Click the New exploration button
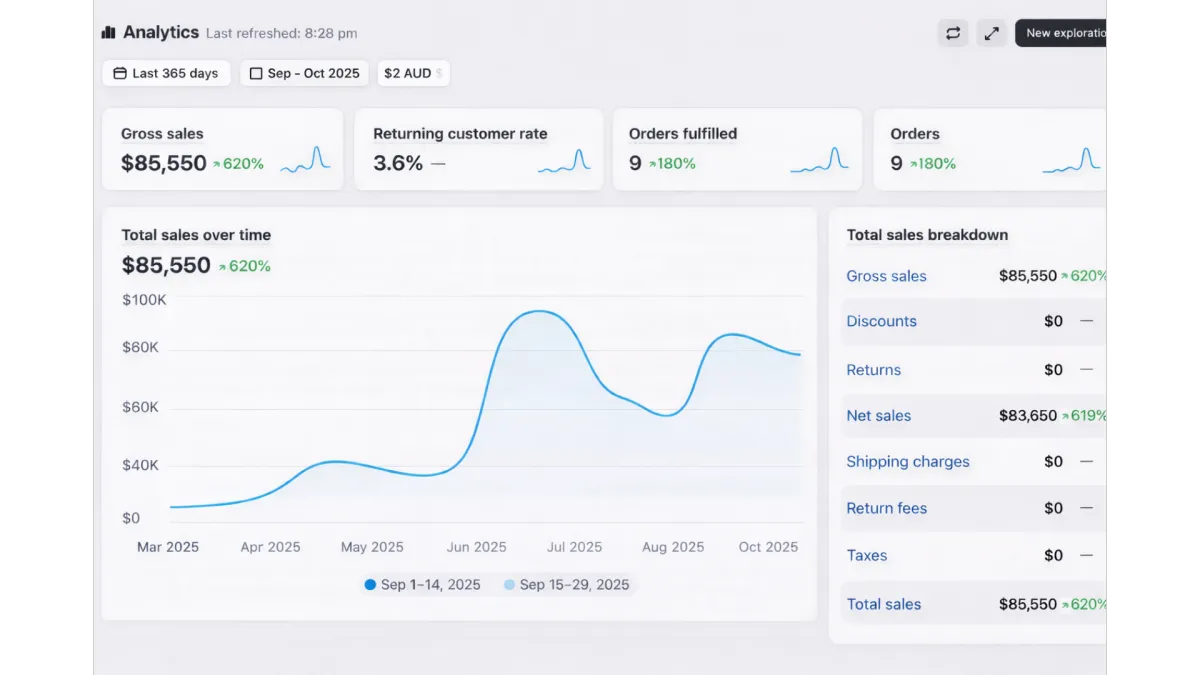The height and width of the screenshot is (675, 1200). tap(1064, 33)
